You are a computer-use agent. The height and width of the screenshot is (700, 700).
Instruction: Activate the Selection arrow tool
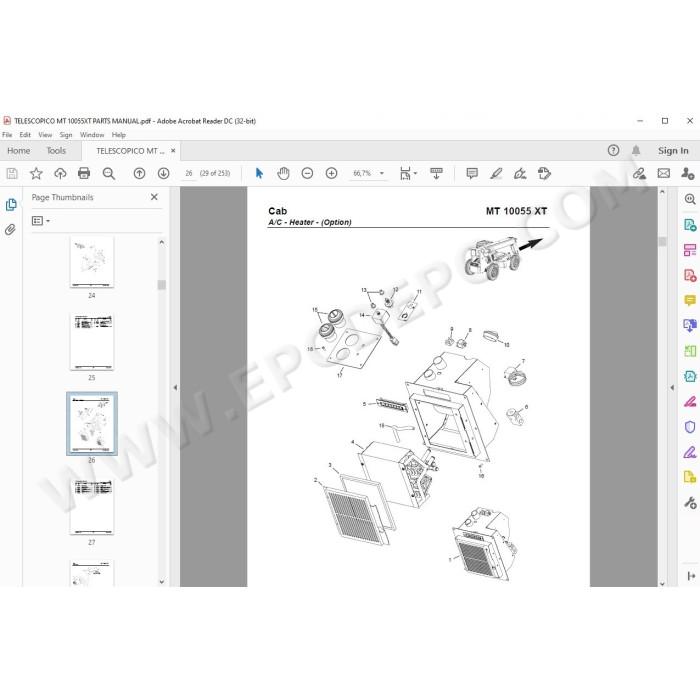point(259,173)
